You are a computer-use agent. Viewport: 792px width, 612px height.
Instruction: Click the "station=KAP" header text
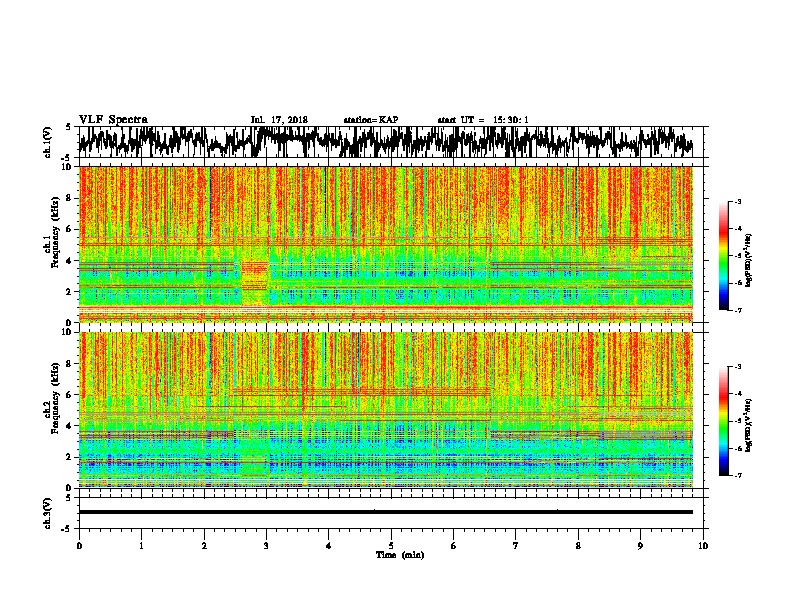tap(371, 120)
